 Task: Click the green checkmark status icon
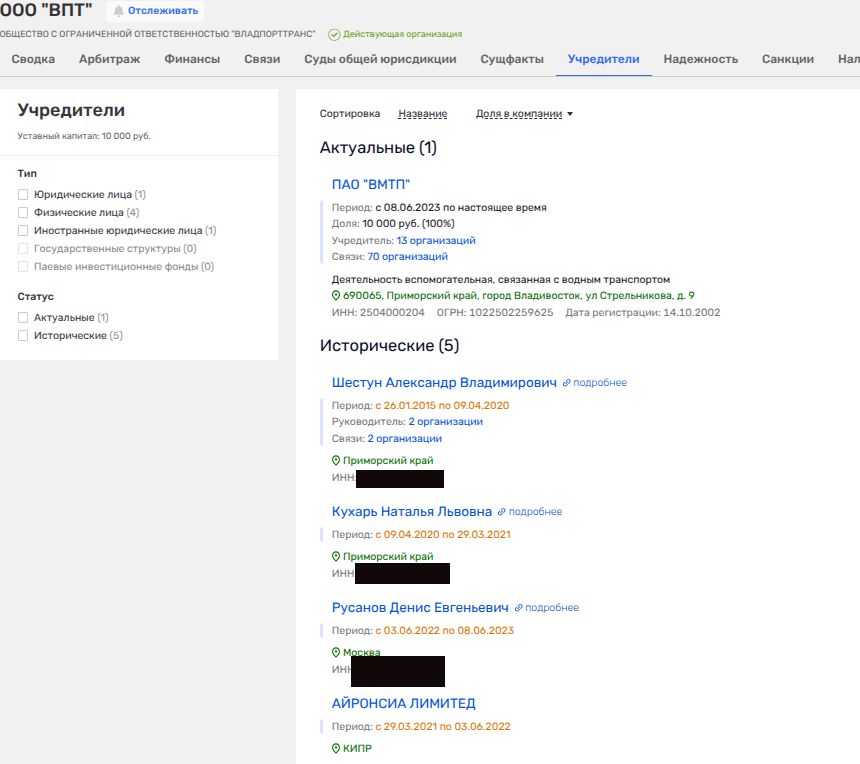tap(334, 34)
